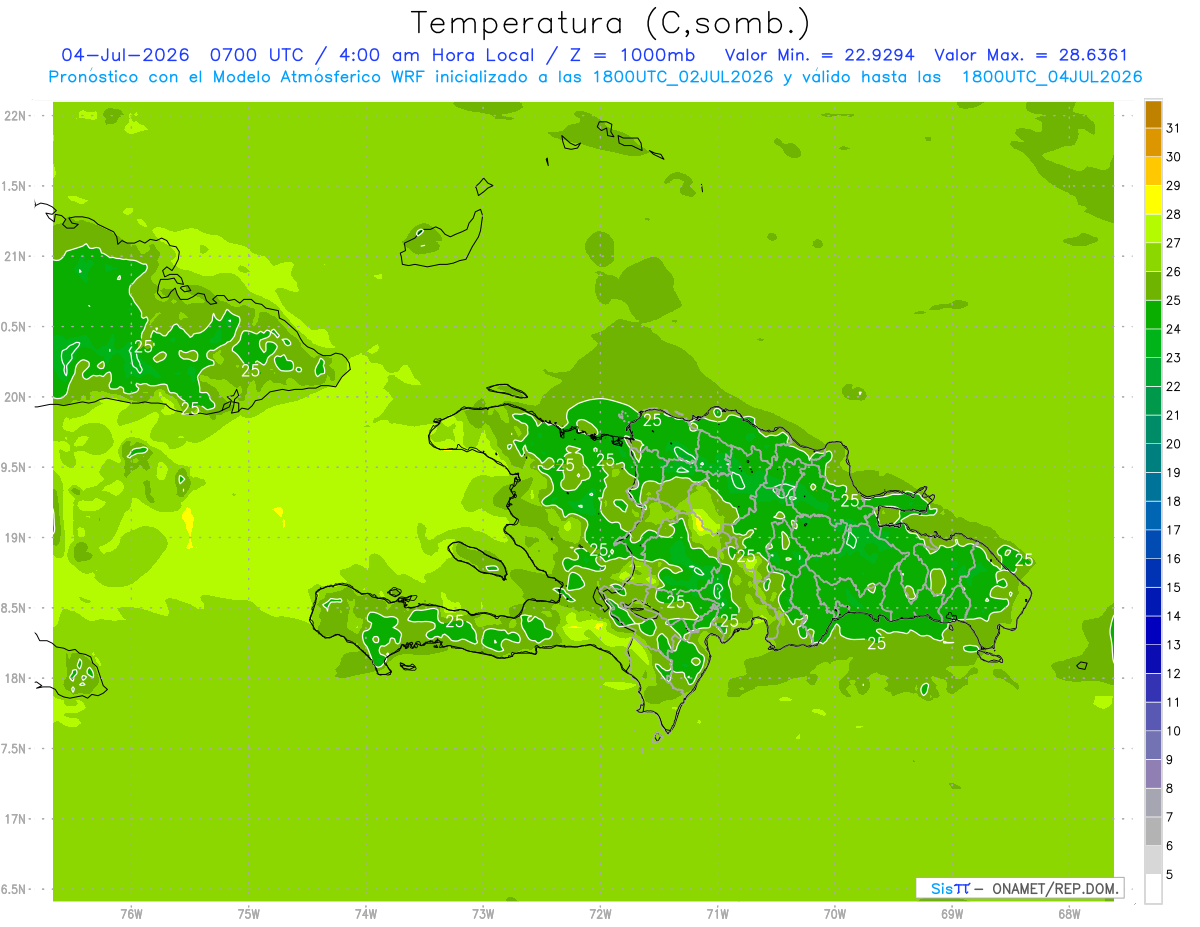Click the "19N" latitude label
Image resolution: width=1200 pixels, height=927 pixels.
point(14,538)
